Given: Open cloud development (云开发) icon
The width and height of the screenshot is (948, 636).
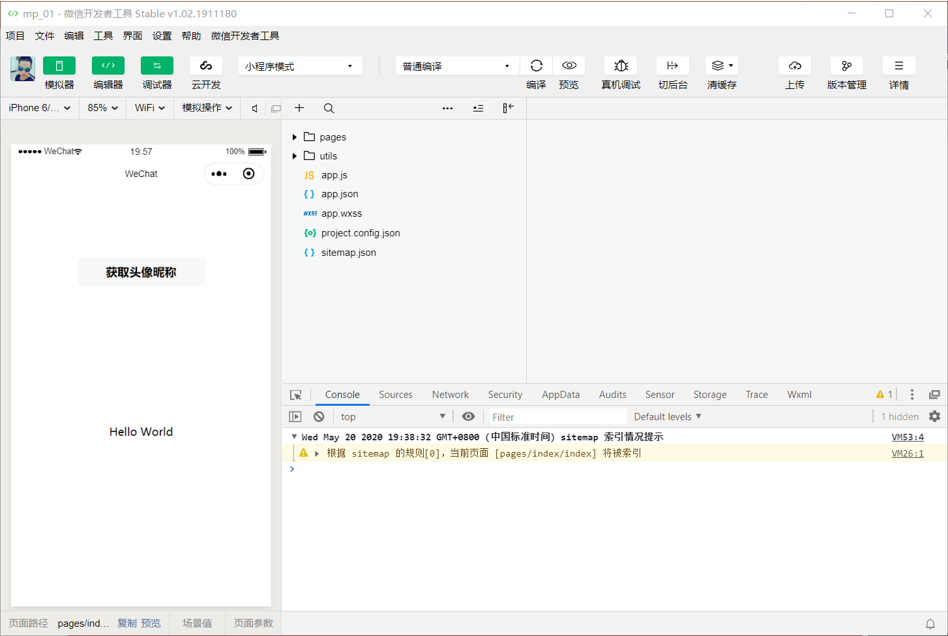Looking at the screenshot, I should tap(206, 65).
